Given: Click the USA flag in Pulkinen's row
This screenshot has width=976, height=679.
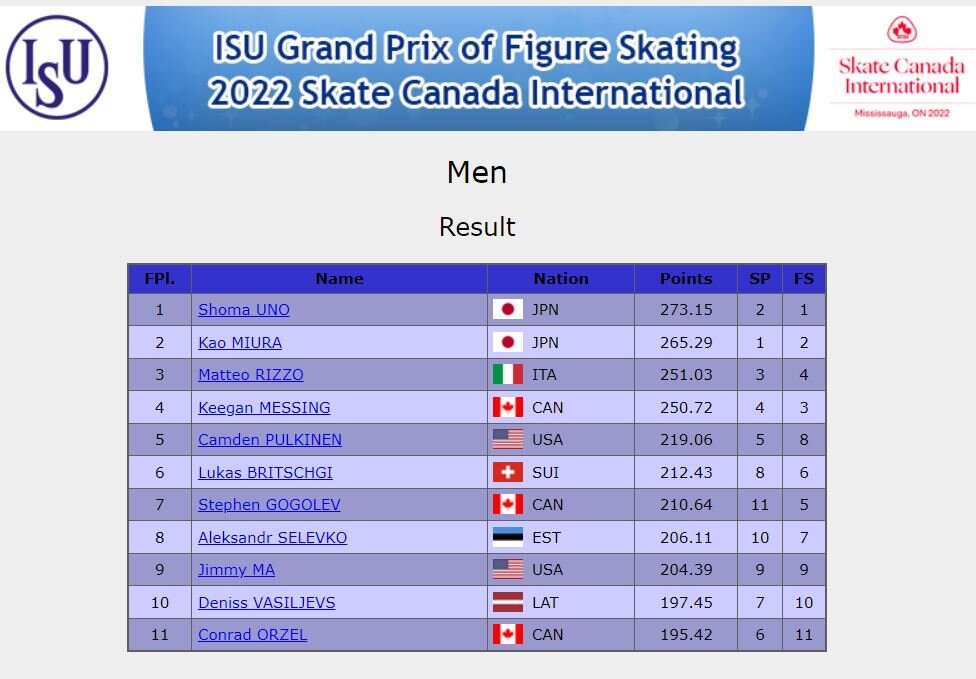Looking at the screenshot, I should tap(507, 439).
